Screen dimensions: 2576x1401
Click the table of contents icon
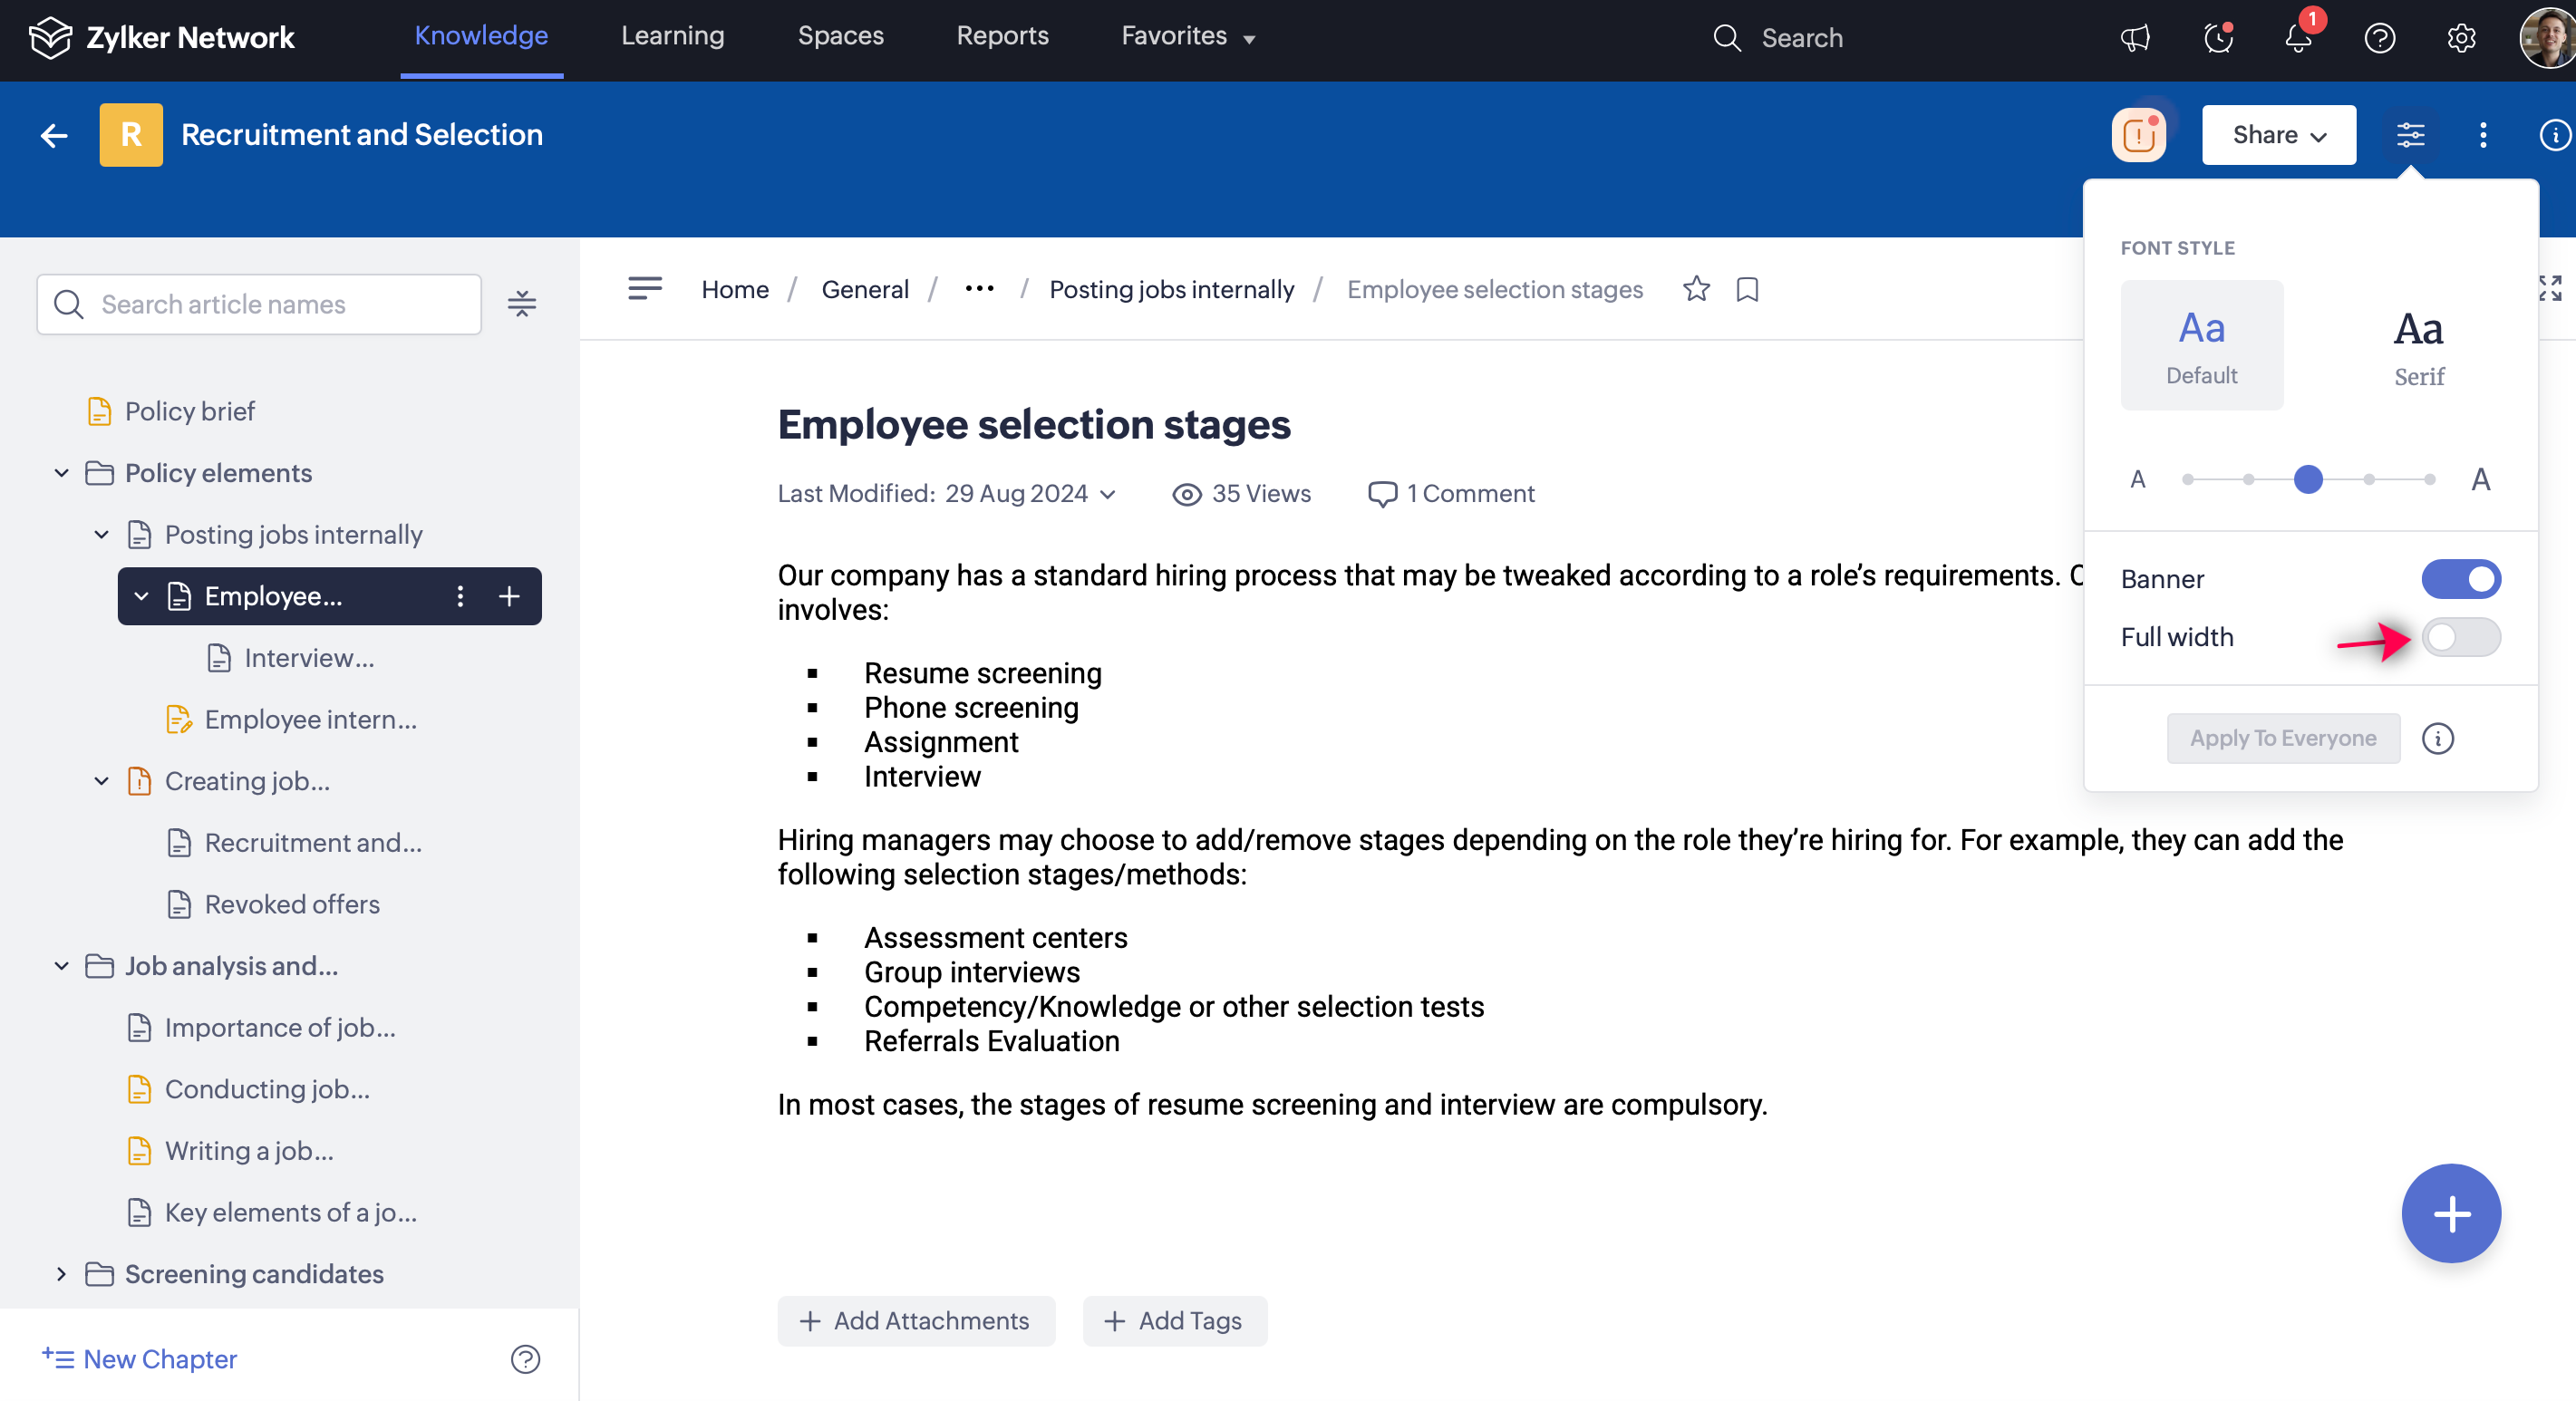pos(645,289)
